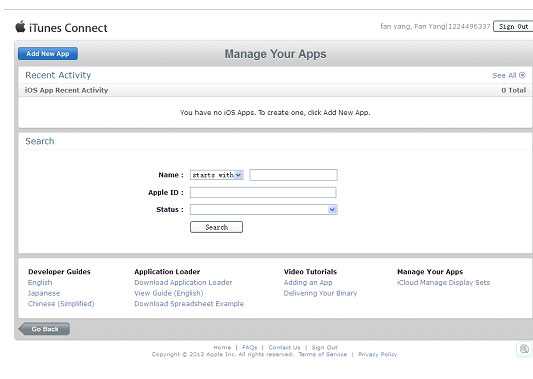The height and width of the screenshot is (379, 533).
Task: Open English developer guide
Action: tap(40, 282)
